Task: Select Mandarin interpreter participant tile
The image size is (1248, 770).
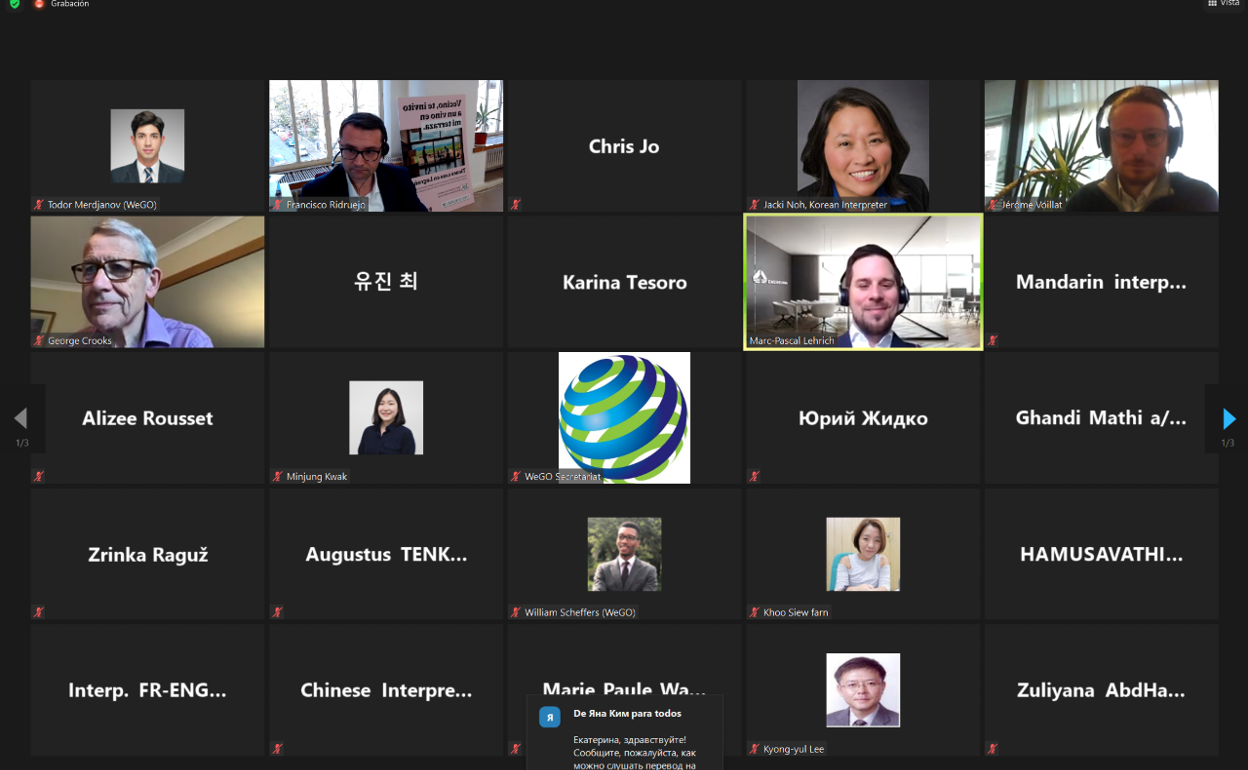Action: (1101, 282)
